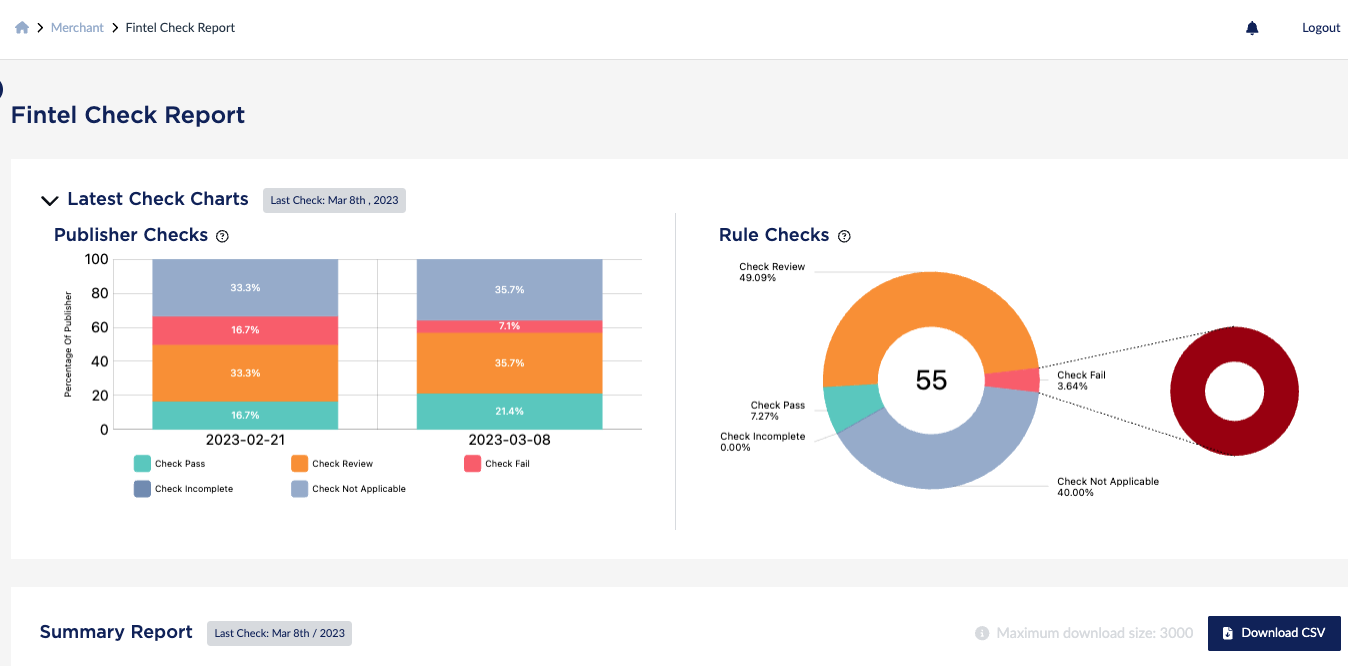Click the Check Incomplete 0.00% label
This screenshot has height=666, width=1348.
coord(762,442)
